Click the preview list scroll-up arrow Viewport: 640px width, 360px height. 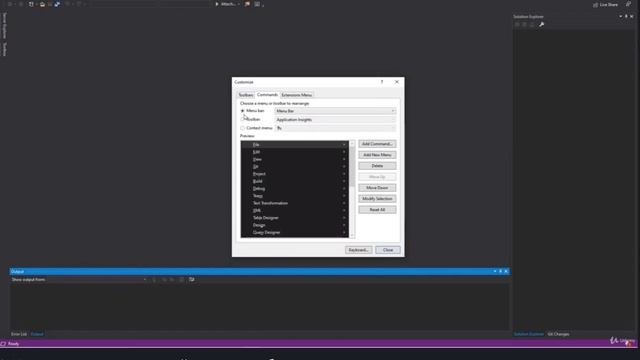352,144
